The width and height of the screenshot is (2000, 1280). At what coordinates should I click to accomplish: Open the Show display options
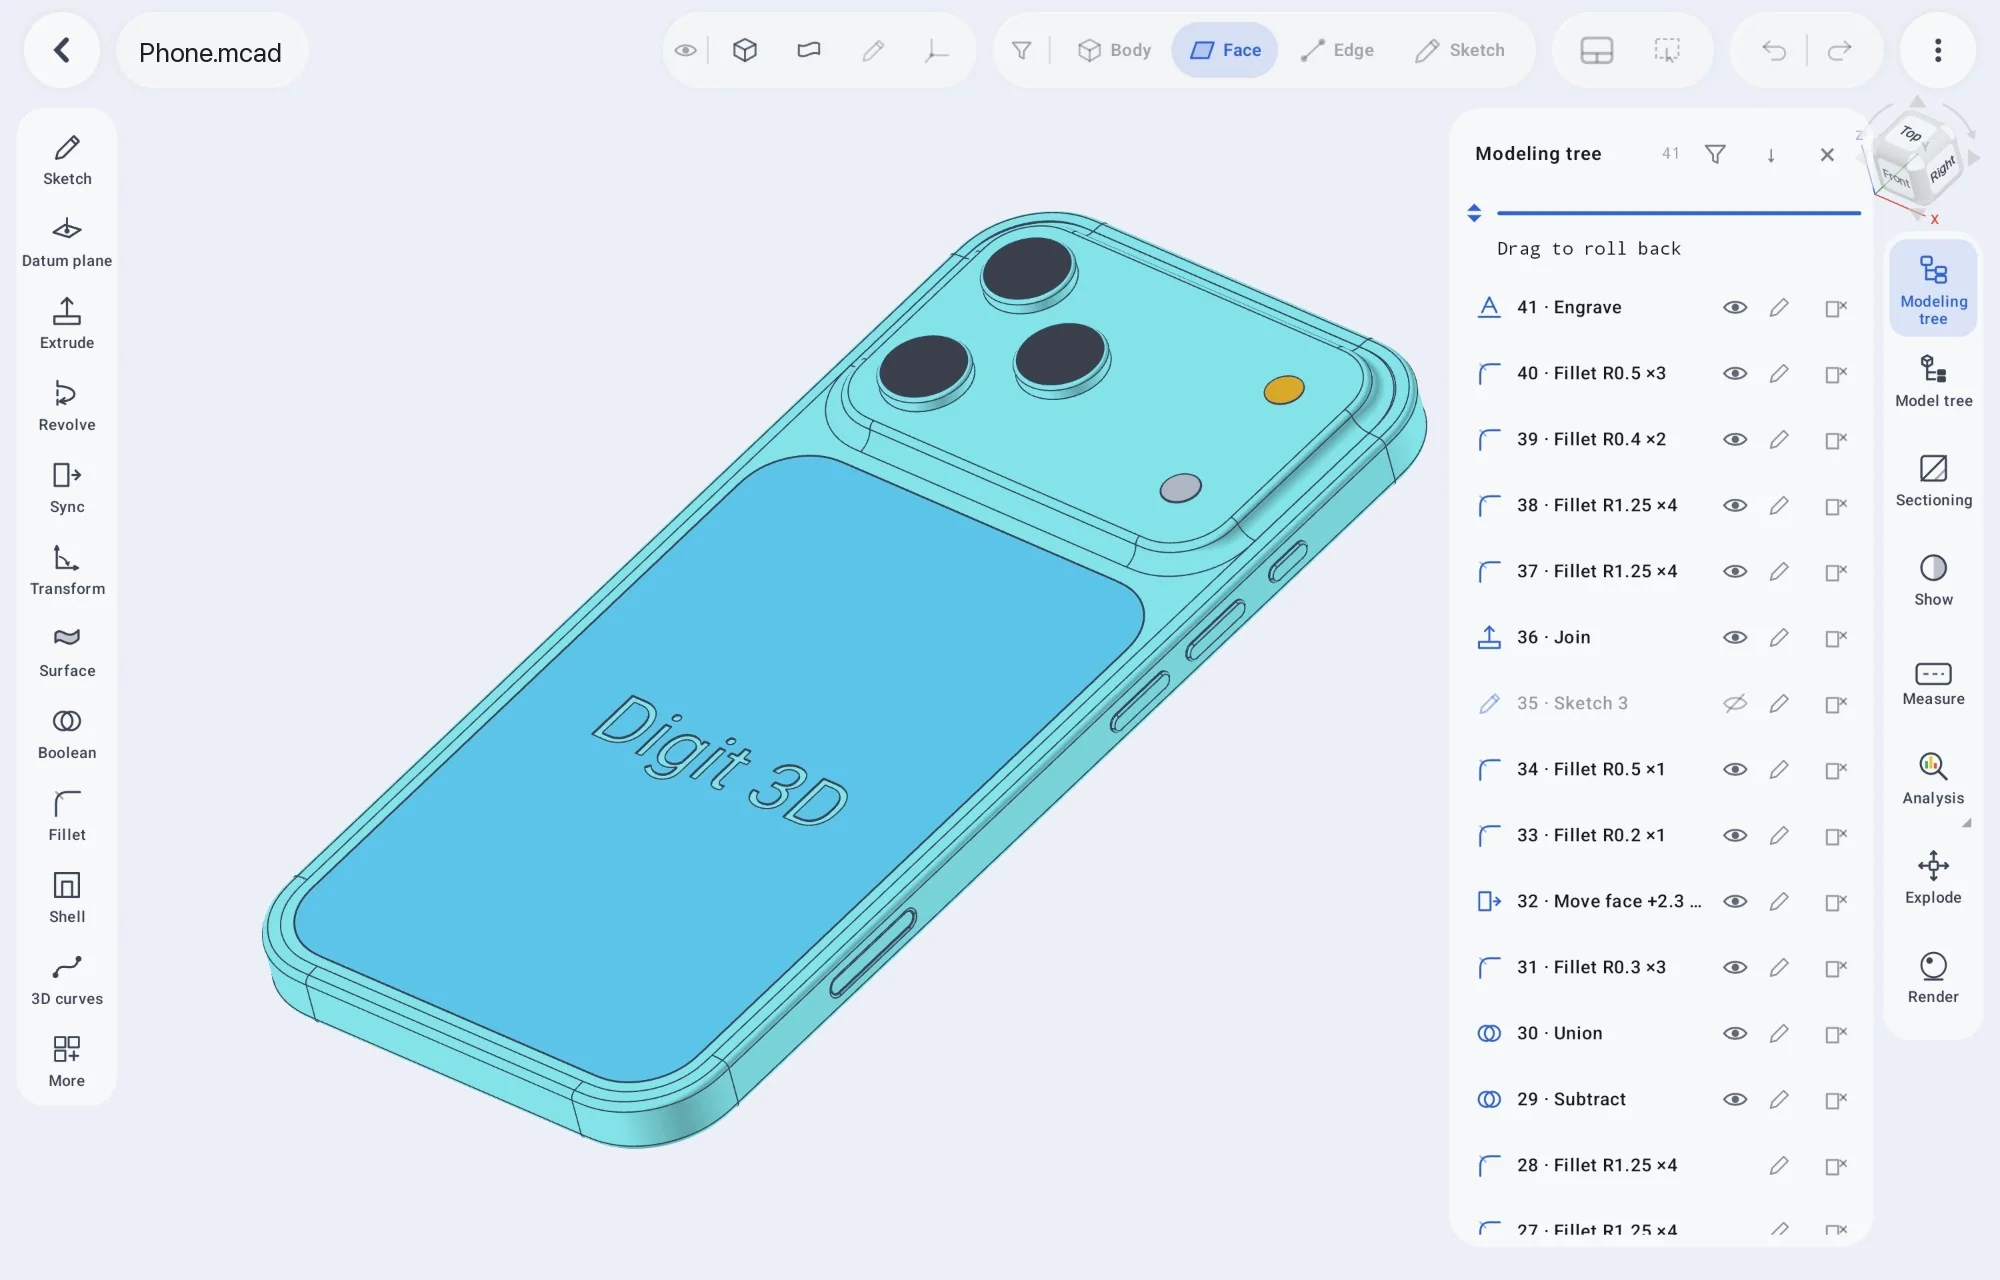(x=1933, y=580)
